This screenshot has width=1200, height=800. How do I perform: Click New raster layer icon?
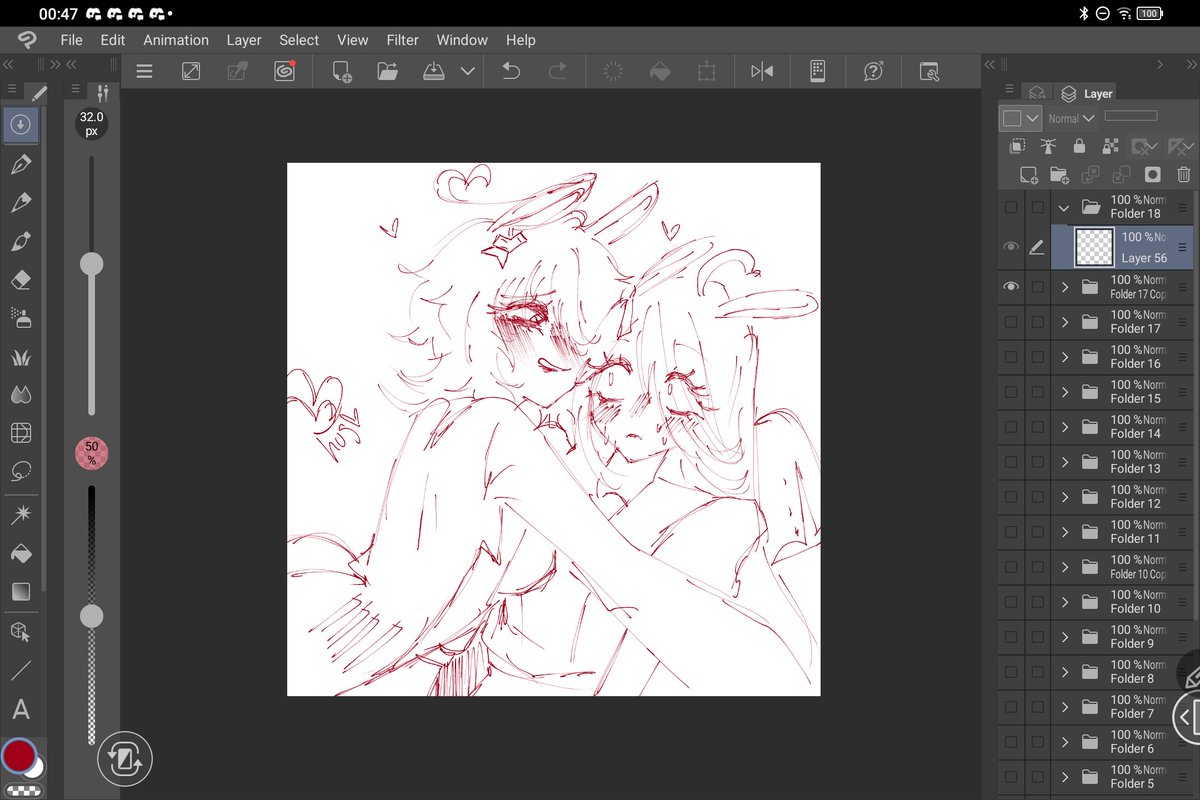(x=1028, y=175)
